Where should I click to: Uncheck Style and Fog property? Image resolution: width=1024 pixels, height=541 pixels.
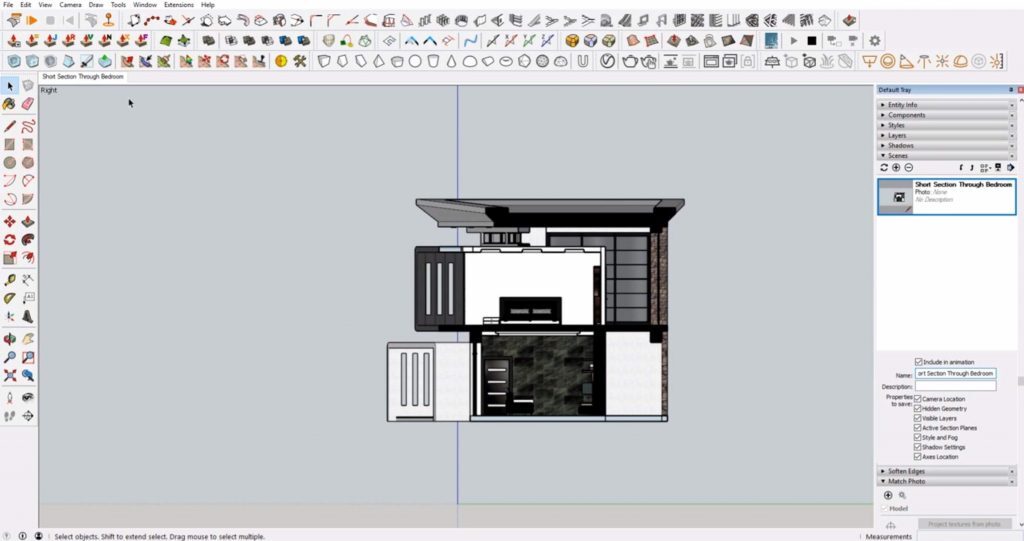point(918,437)
